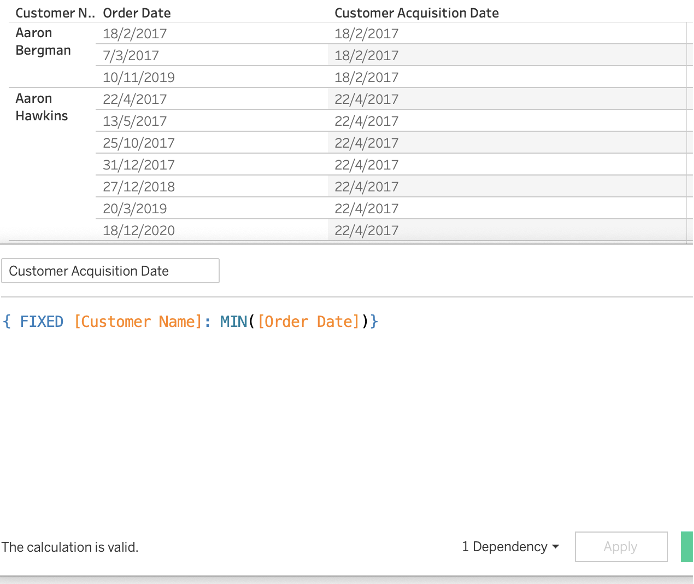Click [Order Date] inside the formula
The height and width of the screenshot is (584, 694).
(310, 321)
